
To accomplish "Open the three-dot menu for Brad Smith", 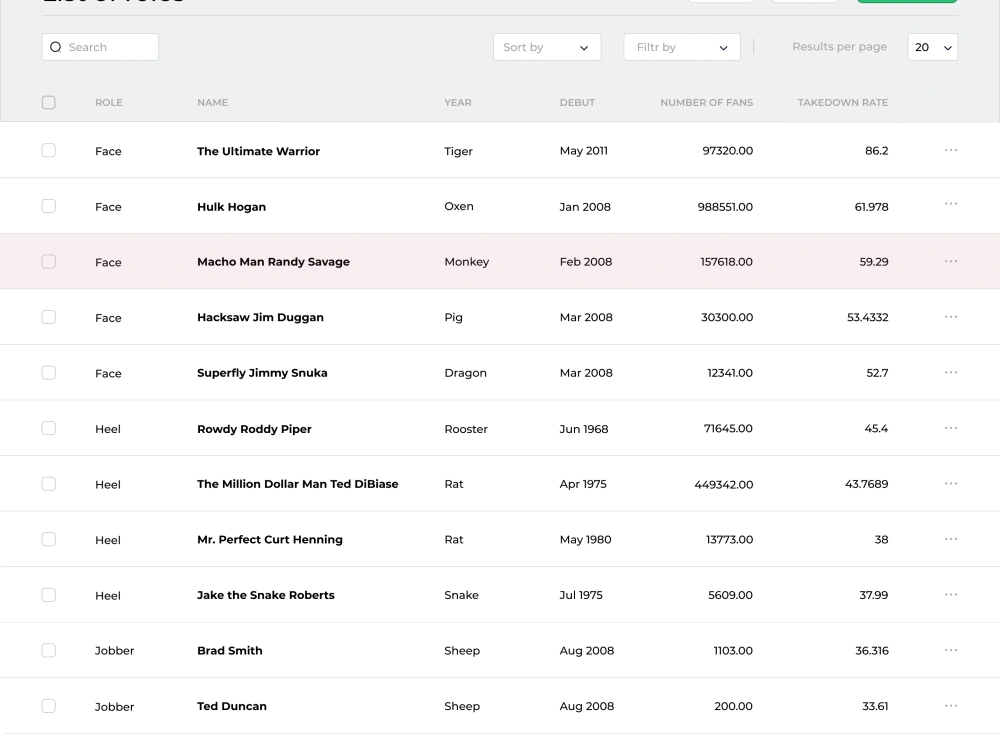I will tap(950, 650).
